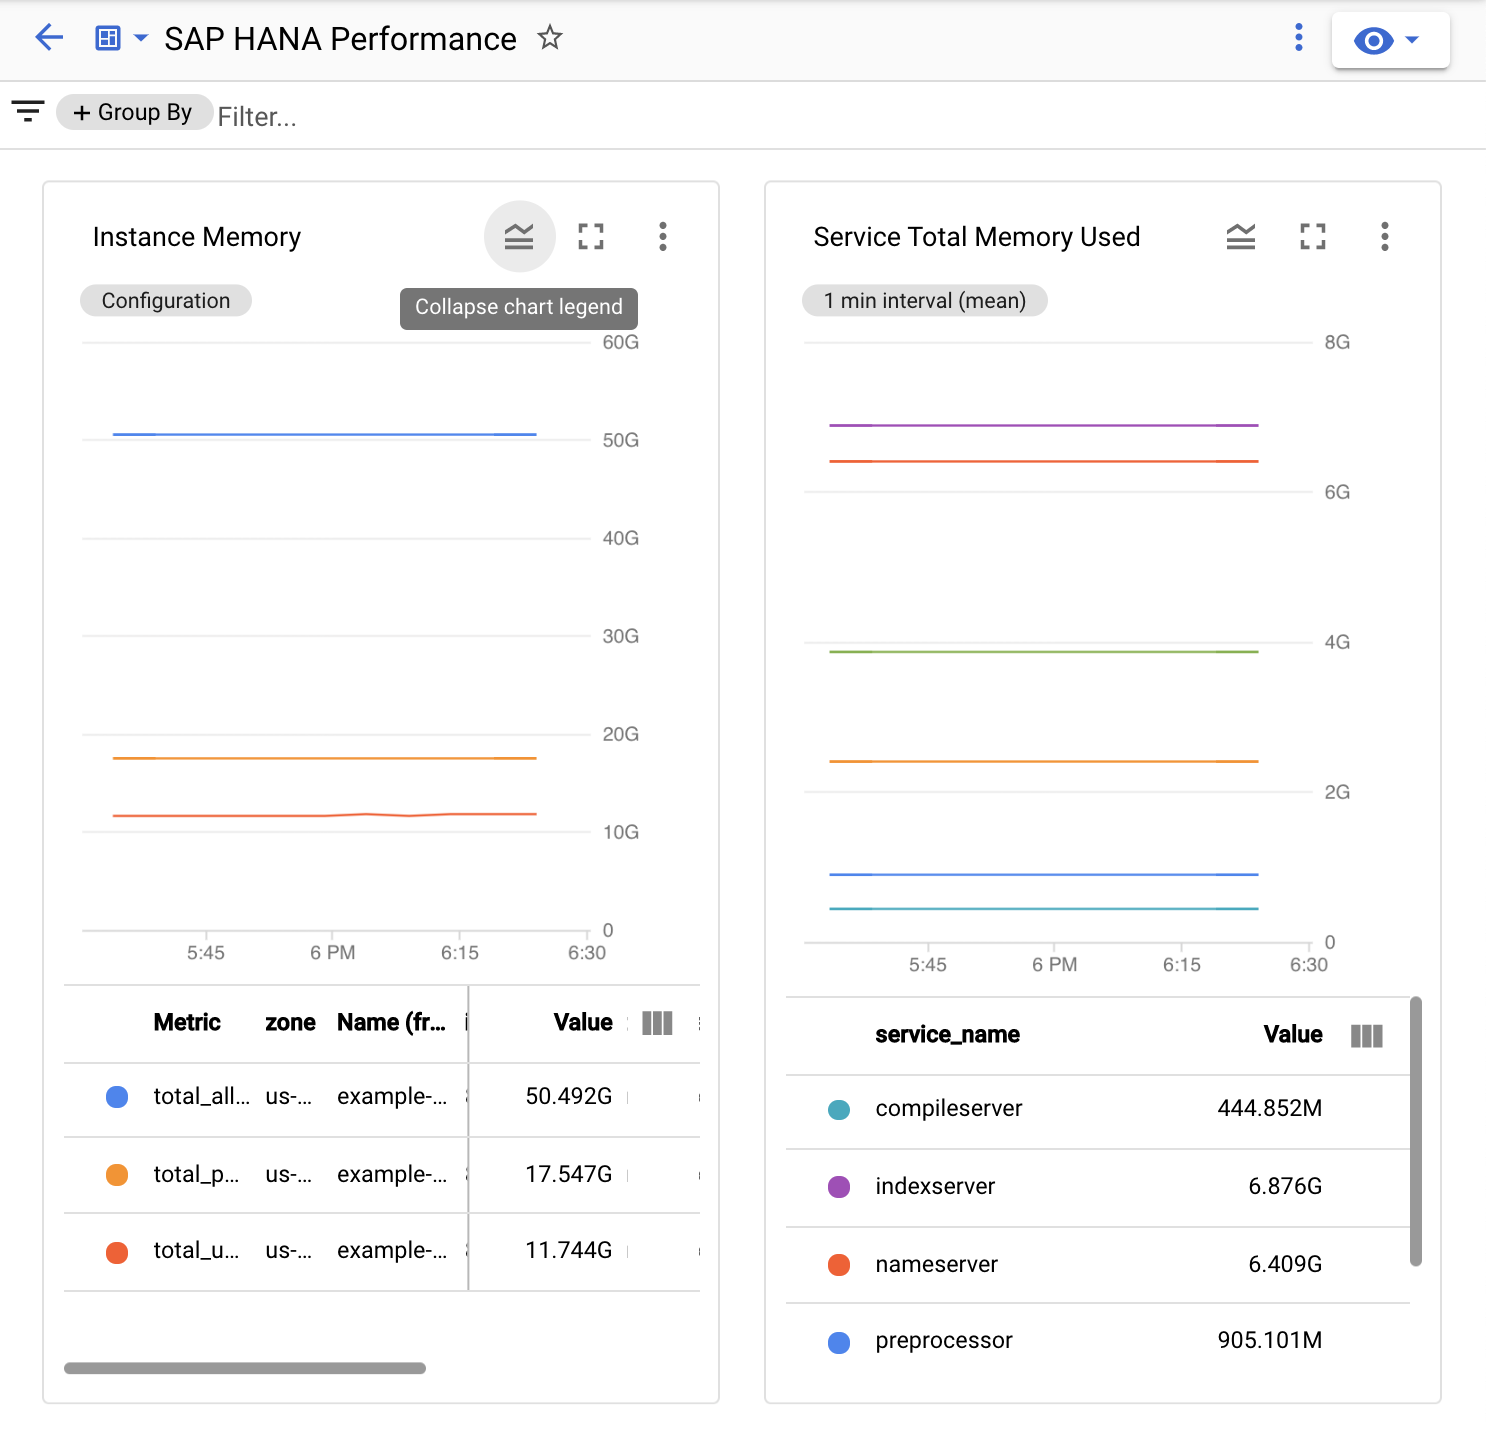Select the total_u... metric row
Image resolution: width=1486 pixels, height=1436 pixels.
(382, 1252)
